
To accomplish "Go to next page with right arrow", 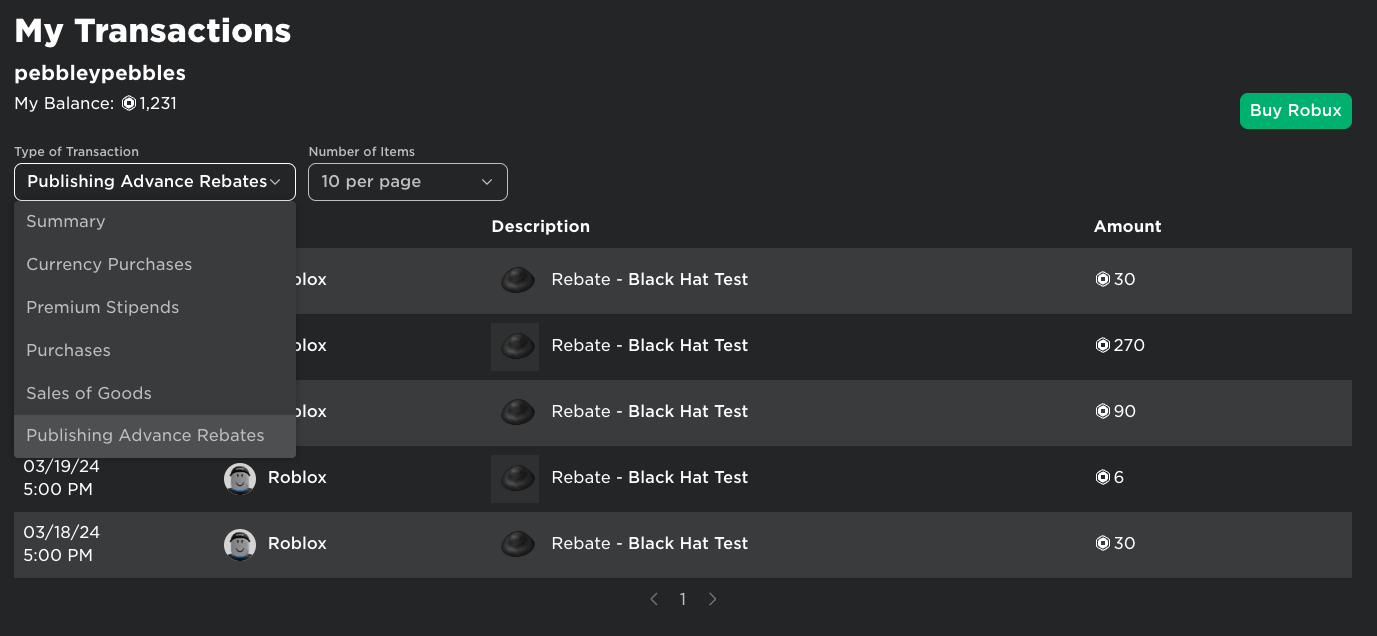I will pyautogui.click(x=713, y=599).
